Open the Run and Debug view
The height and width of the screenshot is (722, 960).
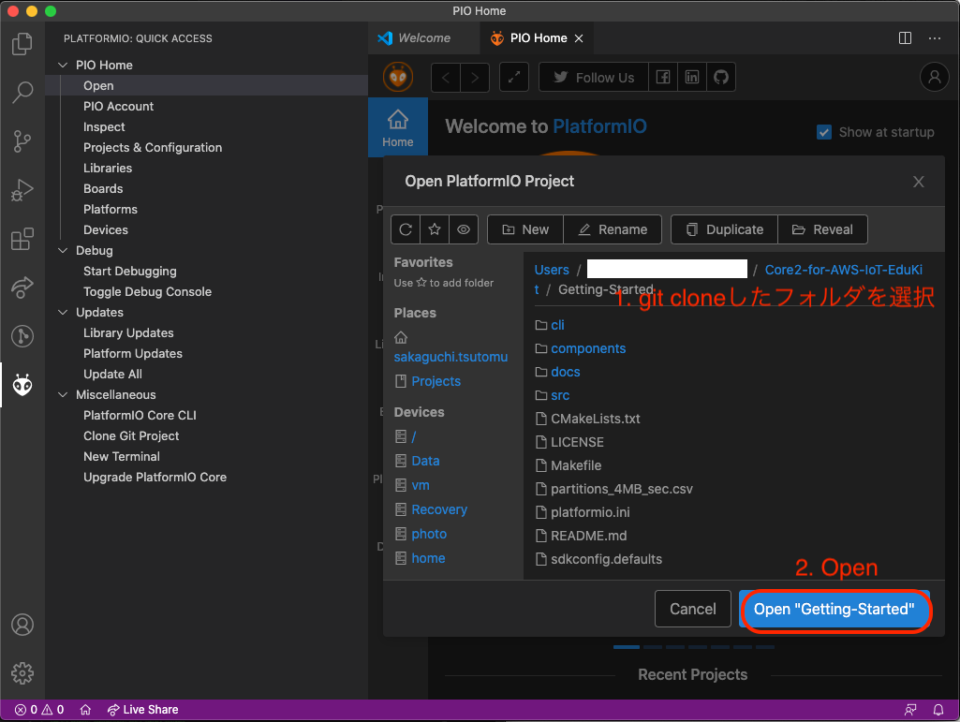click(x=23, y=190)
